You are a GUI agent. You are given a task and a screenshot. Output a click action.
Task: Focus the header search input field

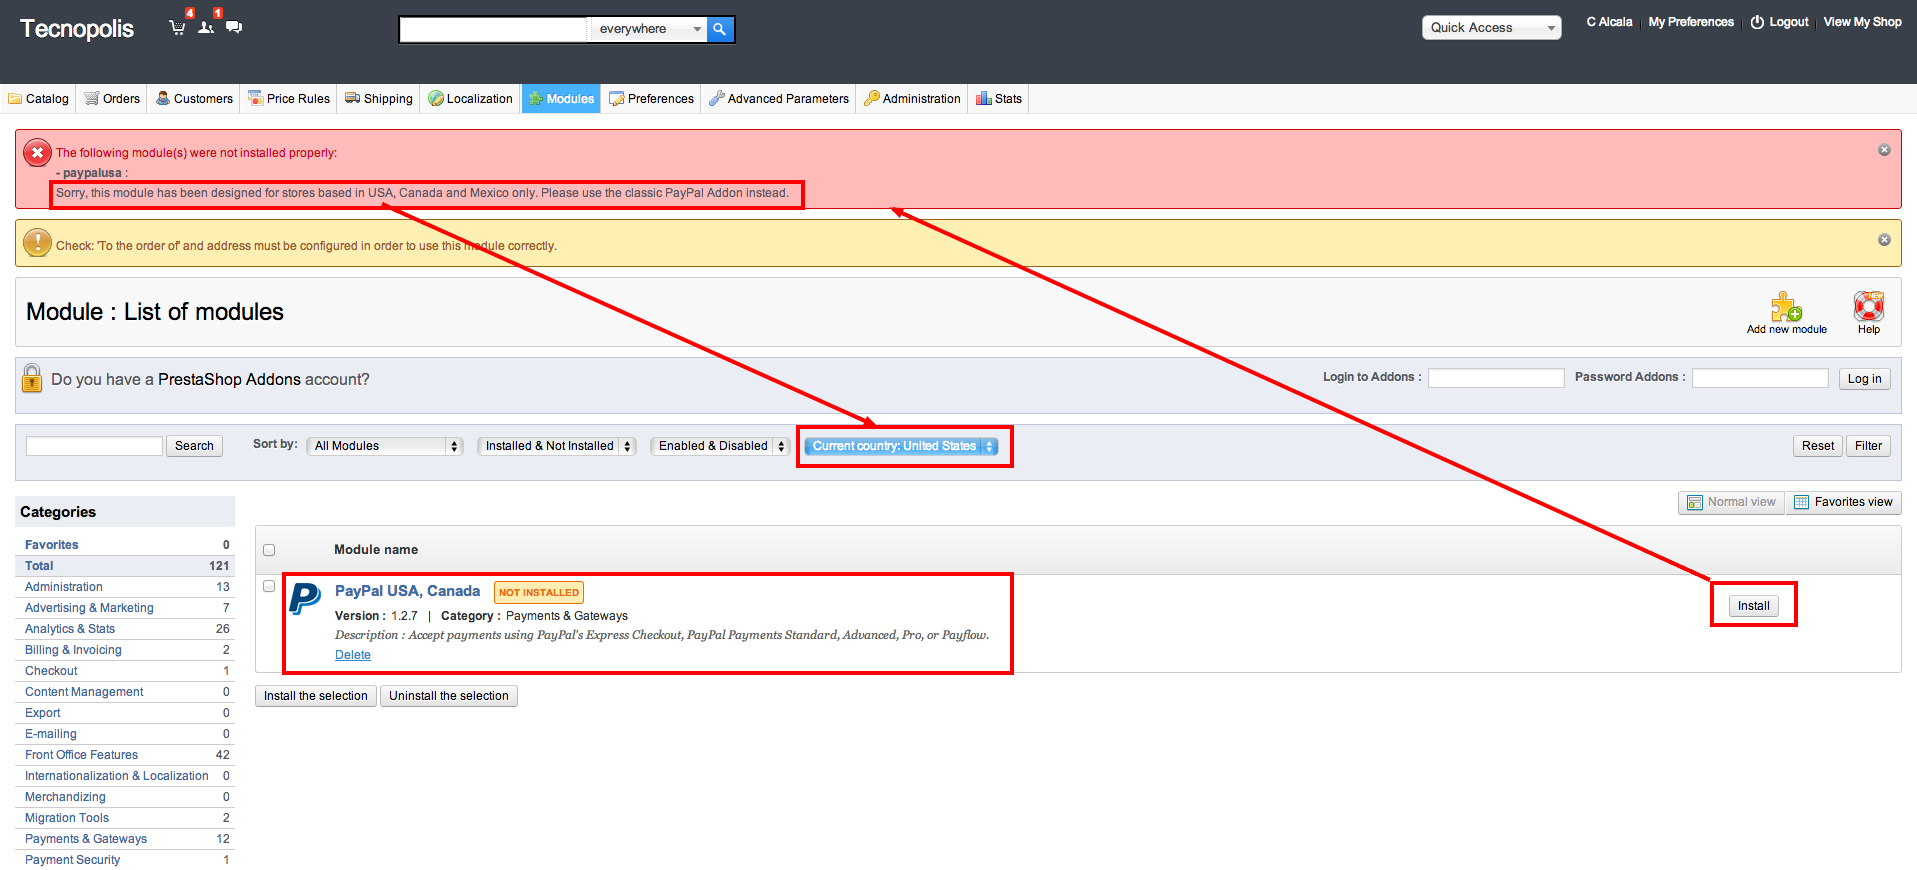coord(494,29)
